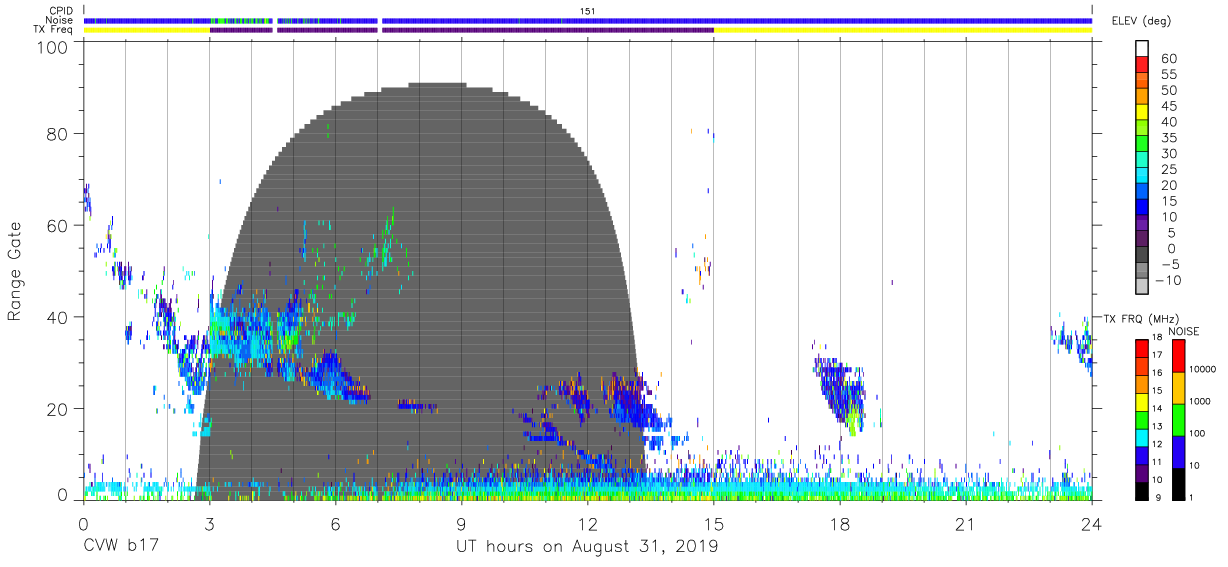Image resolution: width=1228 pixels, height=567 pixels.
Task: Click 'UT hours on August 31, 2019' title
Action: (x=587, y=548)
